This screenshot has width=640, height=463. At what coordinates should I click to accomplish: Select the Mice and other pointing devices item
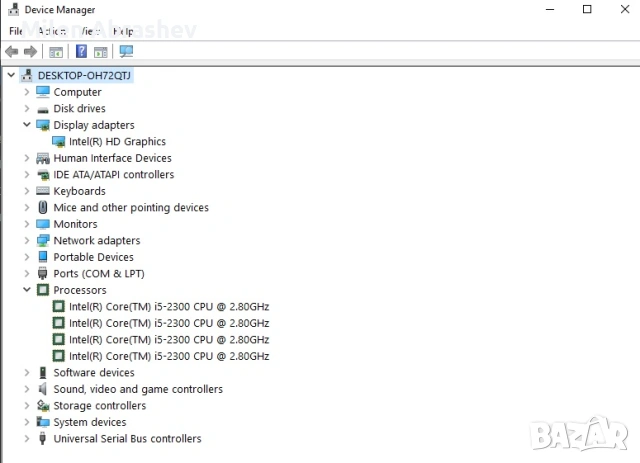click(131, 208)
